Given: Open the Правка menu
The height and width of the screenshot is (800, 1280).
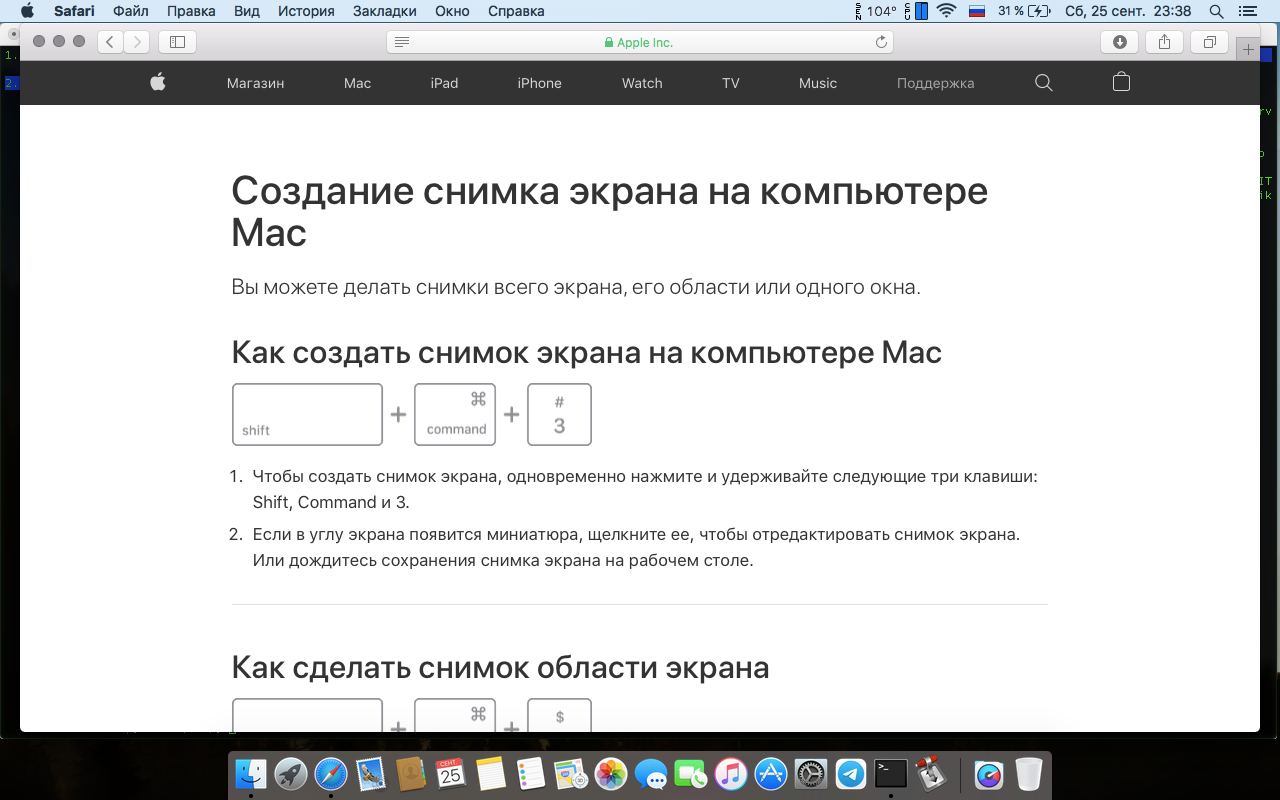Looking at the screenshot, I should pyautogui.click(x=191, y=11).
